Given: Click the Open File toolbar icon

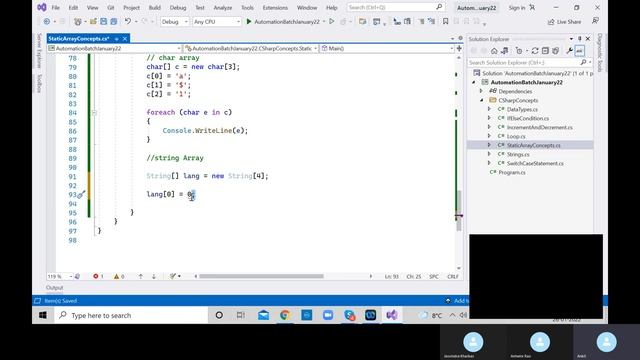Looking at the screenshot, I should pos(93,22).
